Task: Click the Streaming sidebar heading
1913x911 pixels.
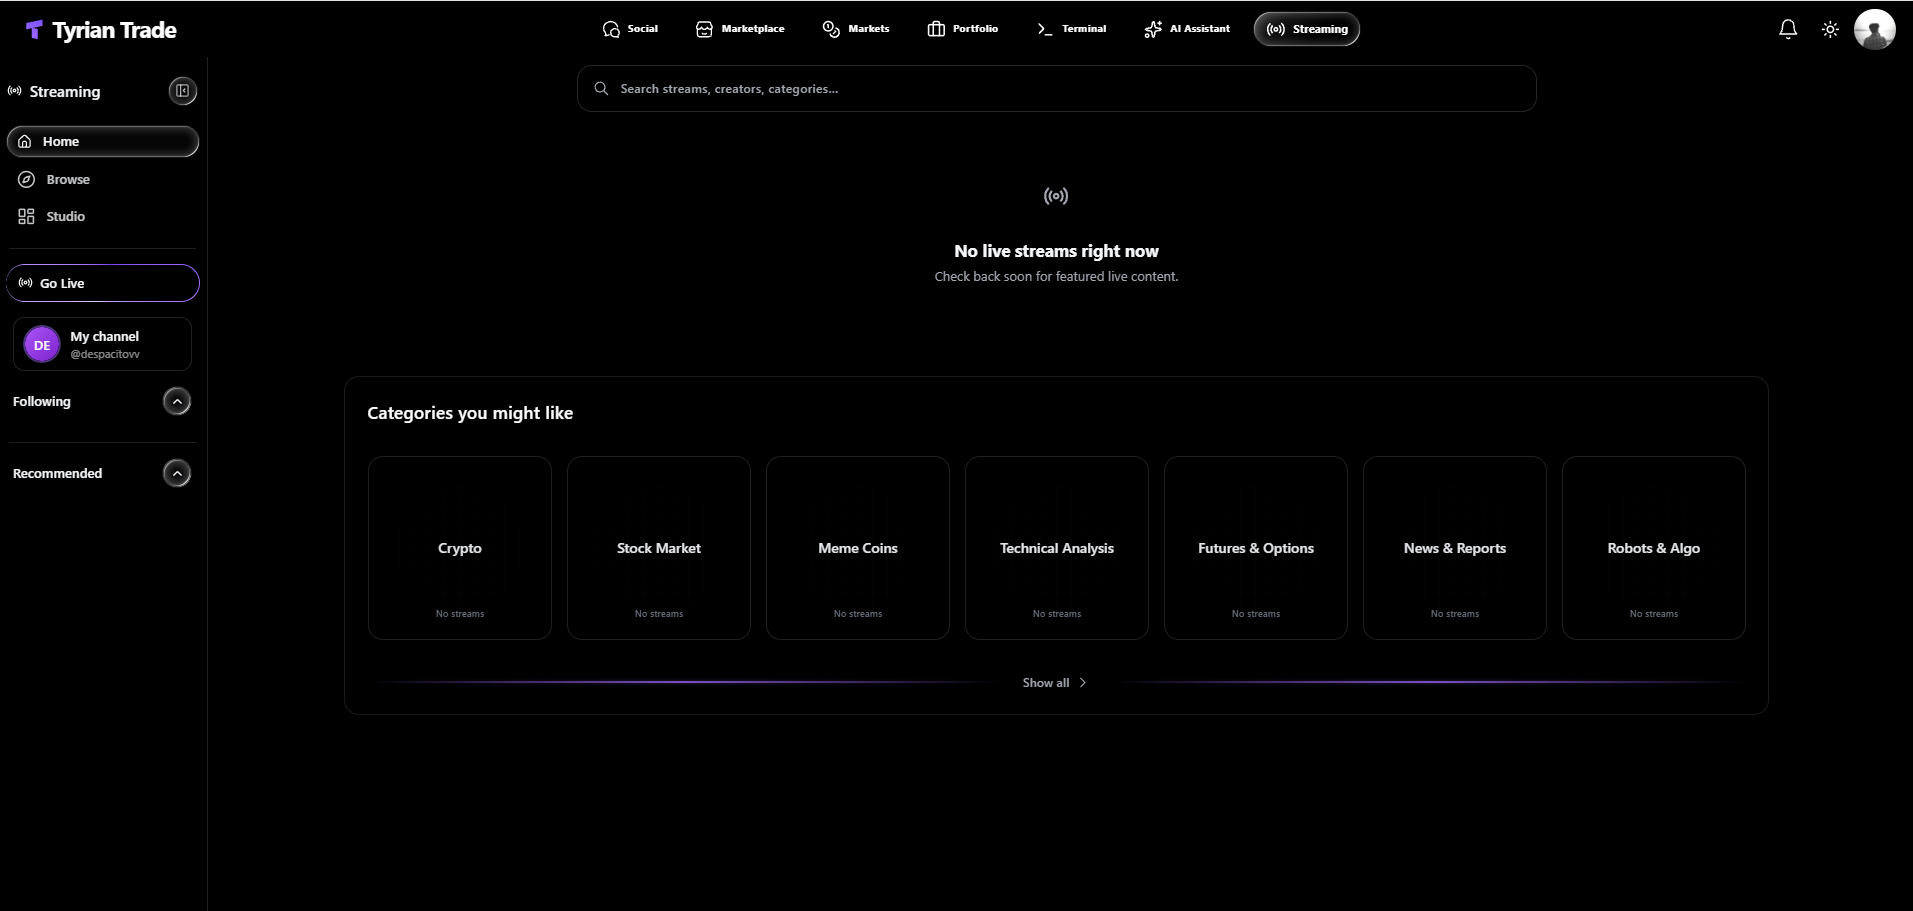Action: point(65,91)
